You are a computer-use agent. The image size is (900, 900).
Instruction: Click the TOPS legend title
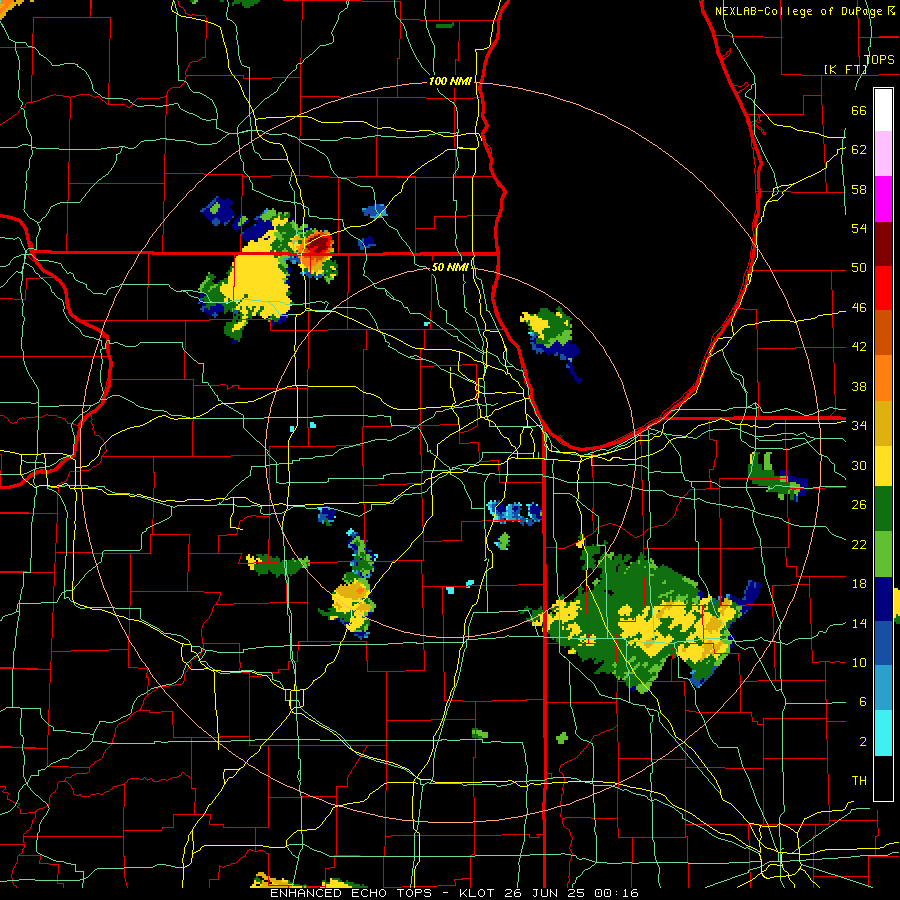click(879, 59)
